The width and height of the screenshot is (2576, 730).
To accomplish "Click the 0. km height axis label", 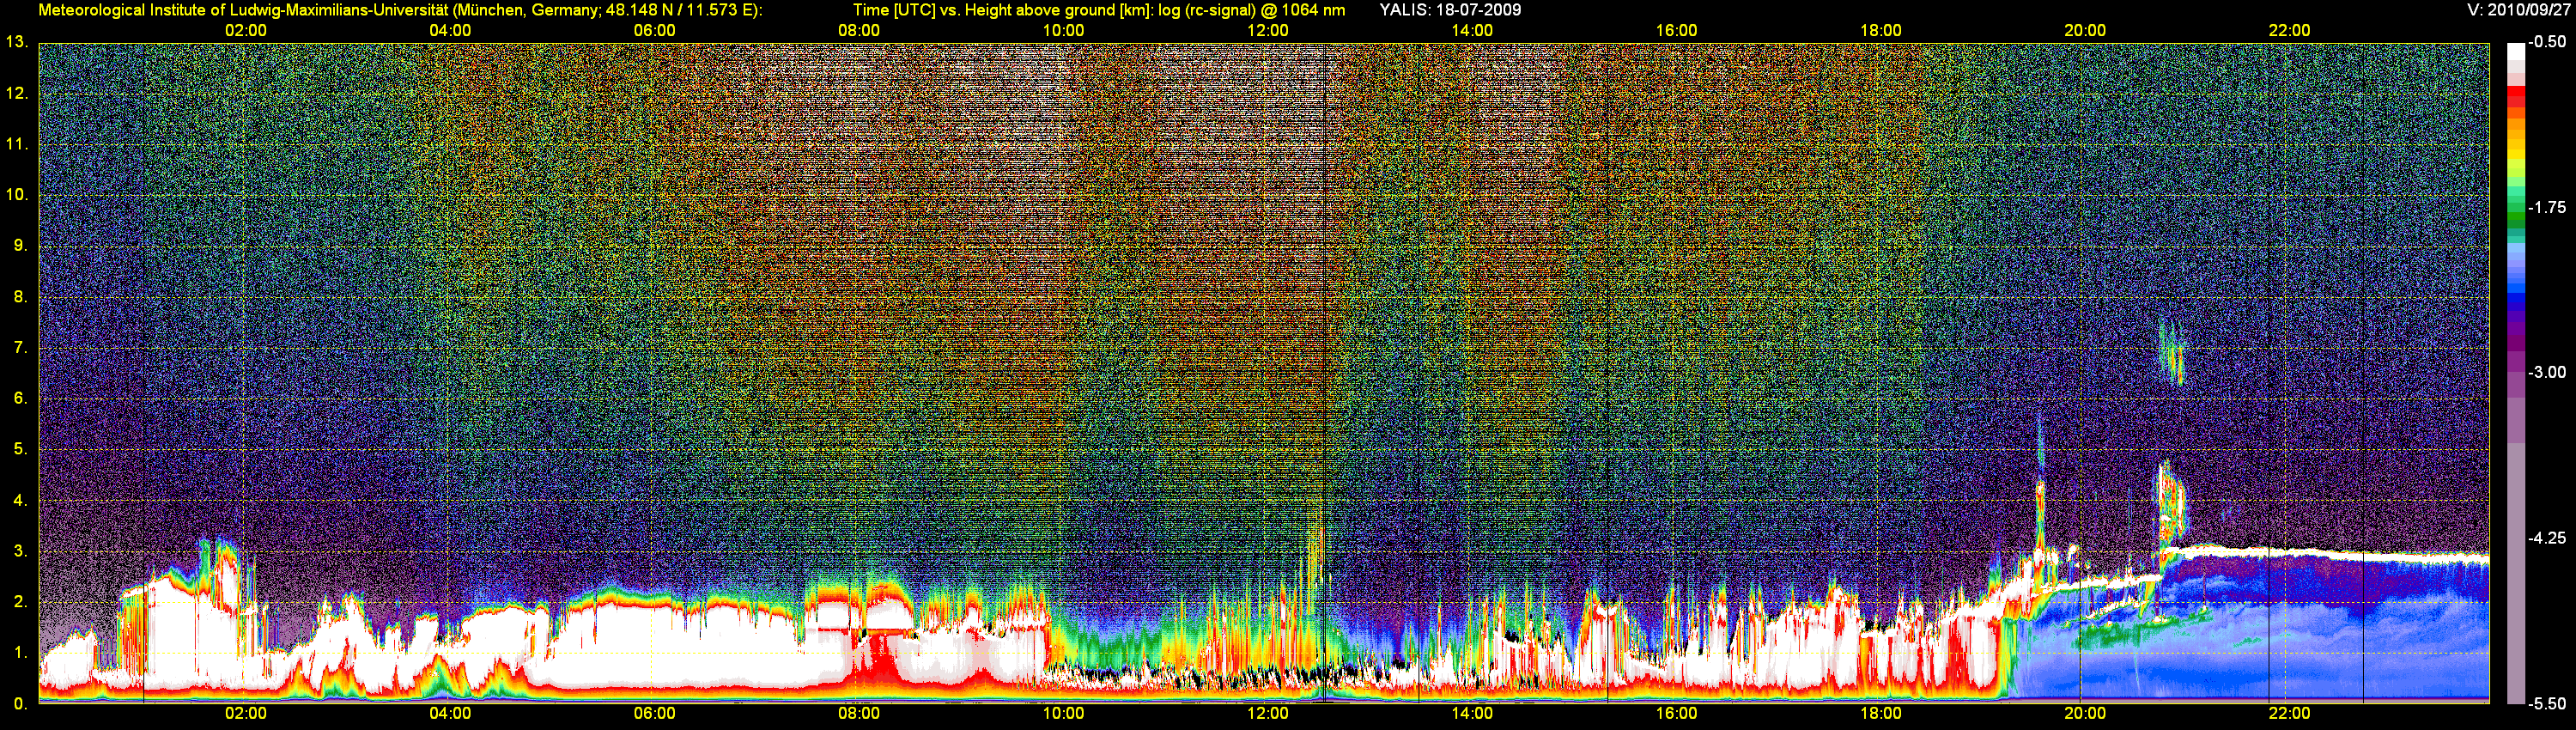I will 20,704.
